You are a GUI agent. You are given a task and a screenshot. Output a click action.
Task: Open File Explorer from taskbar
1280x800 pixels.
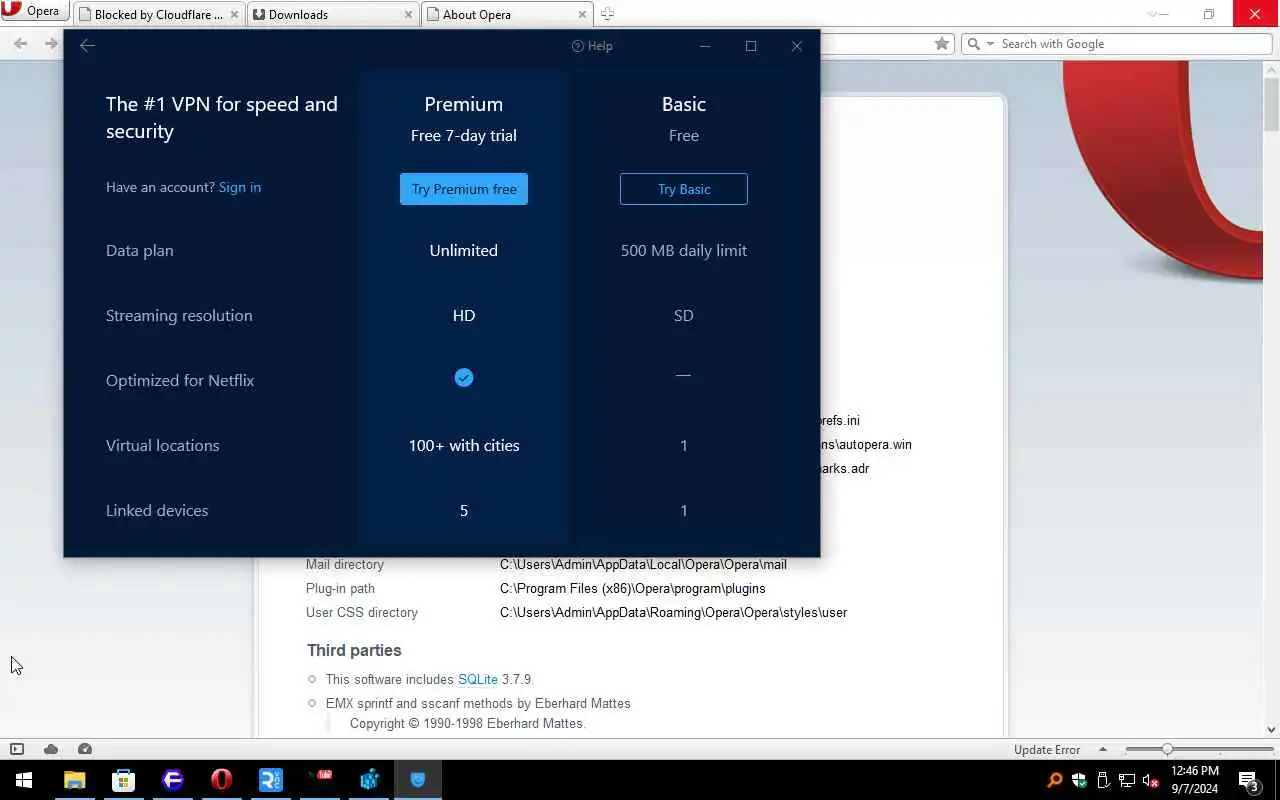[x=74, y=780]
